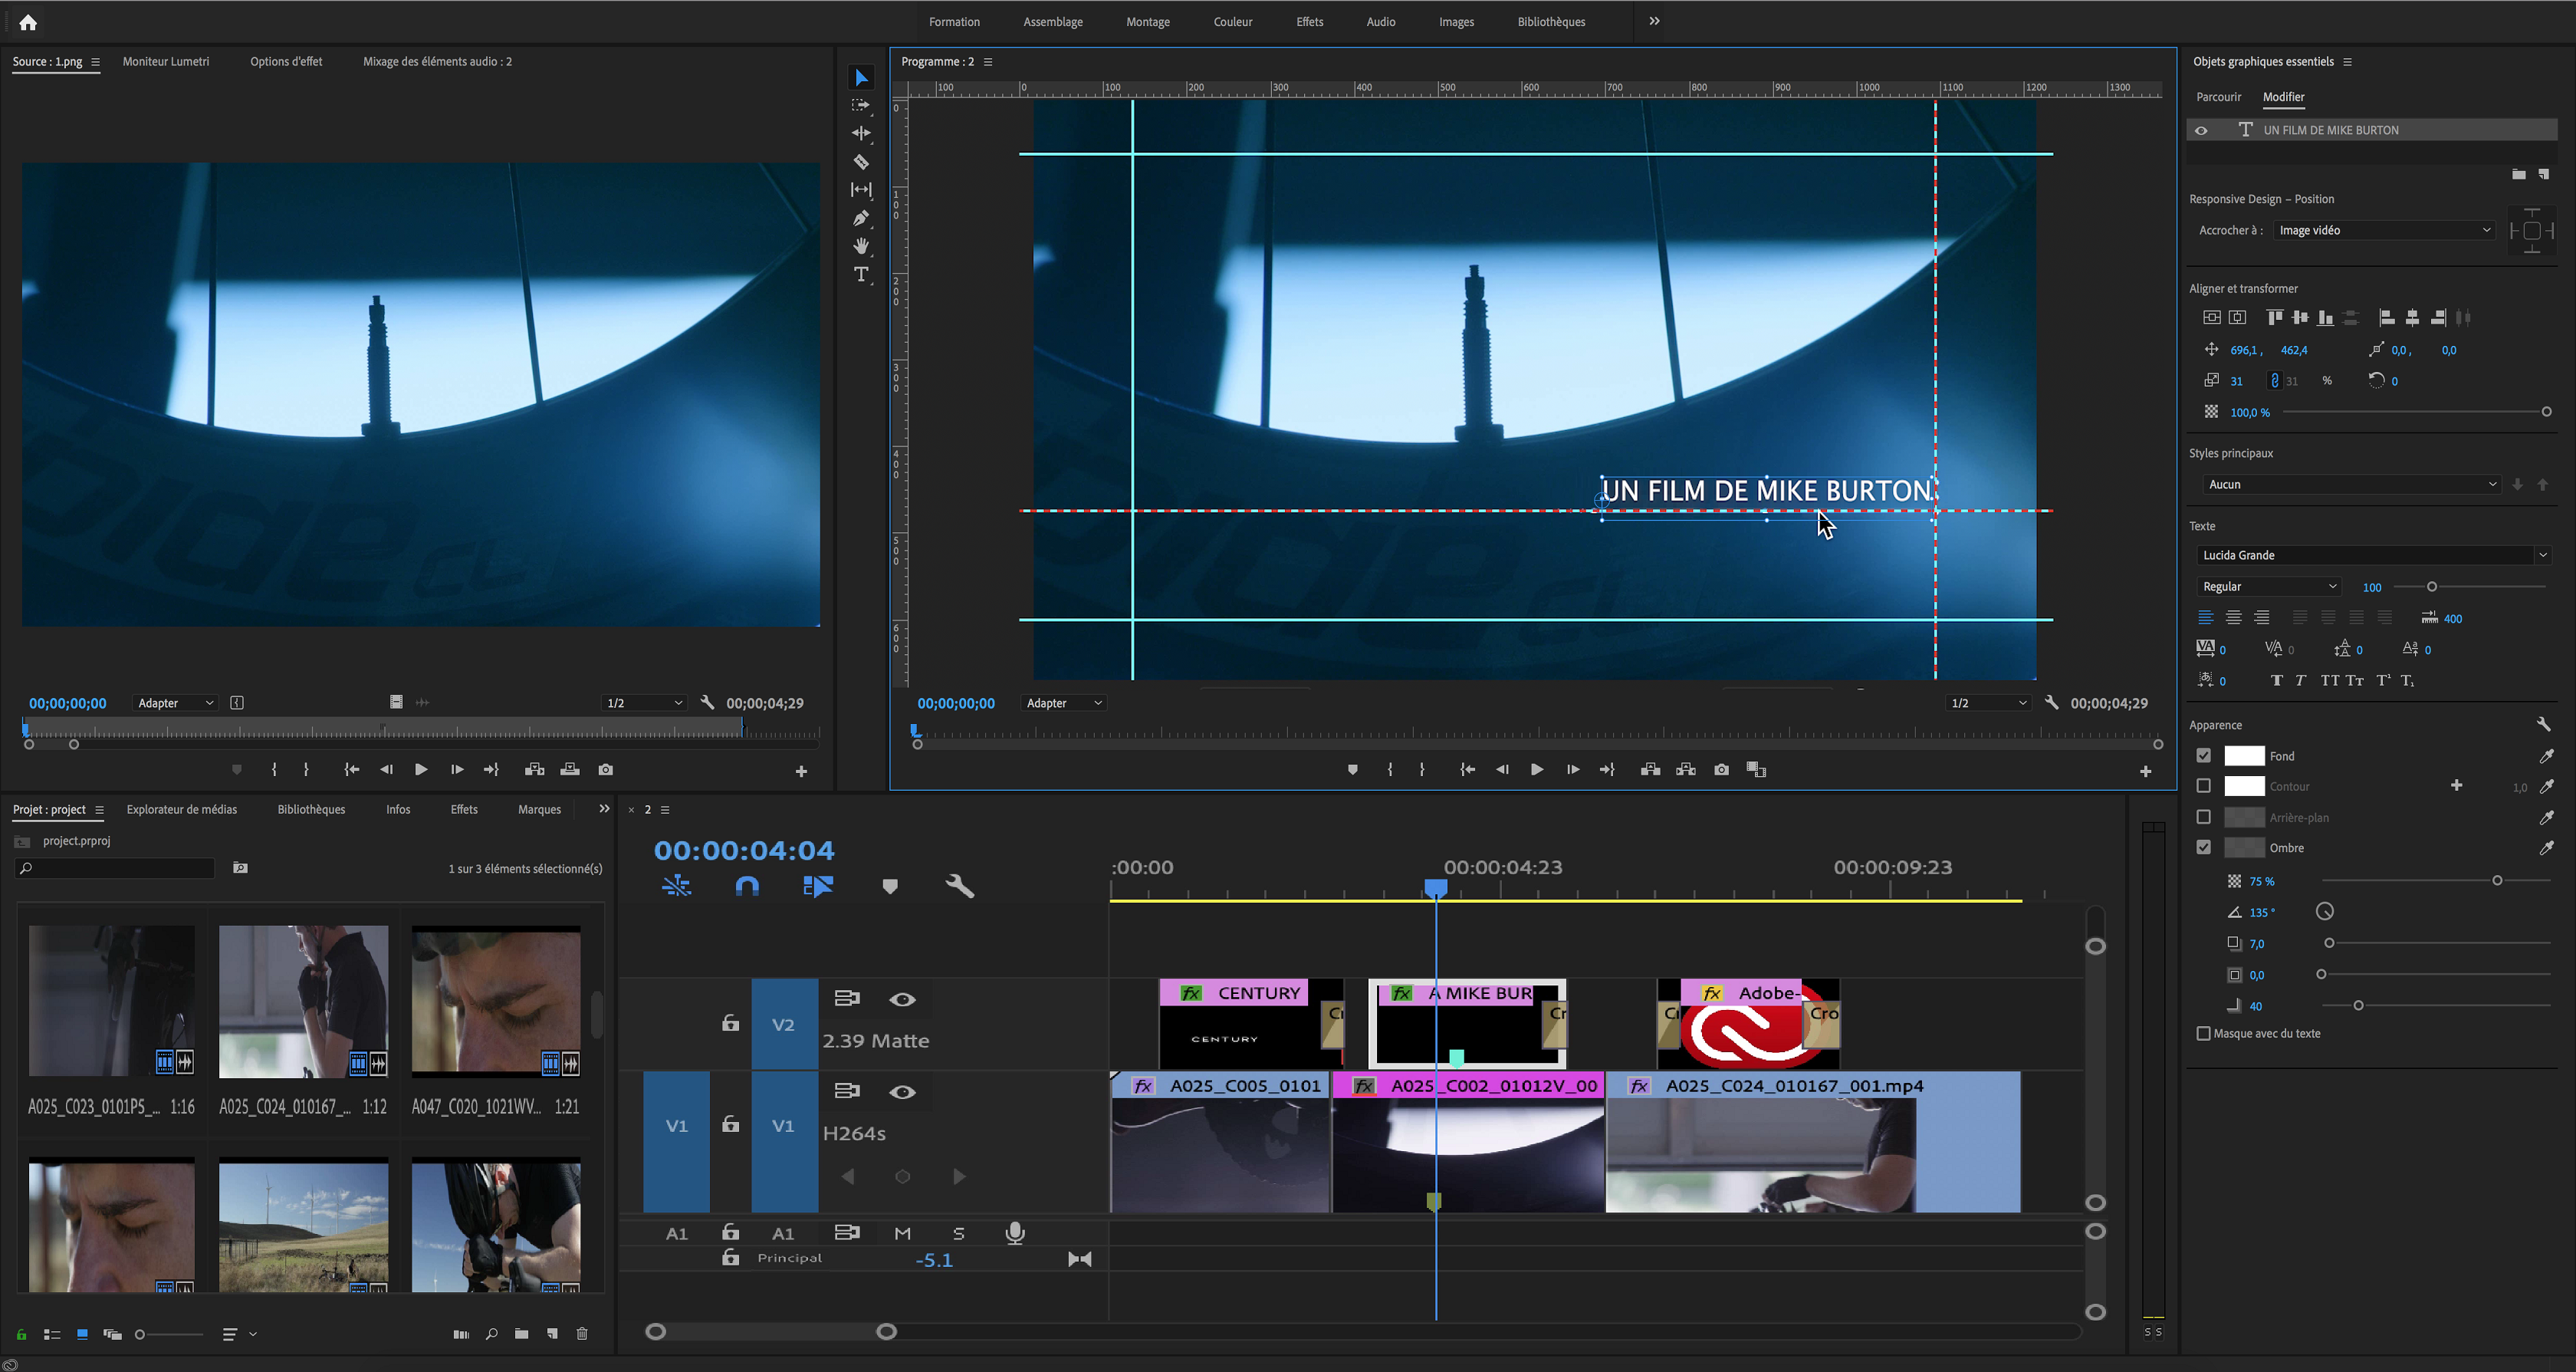
Task: Toggle timeline snapping magnet icon
Action: click(x=747, y=886)
